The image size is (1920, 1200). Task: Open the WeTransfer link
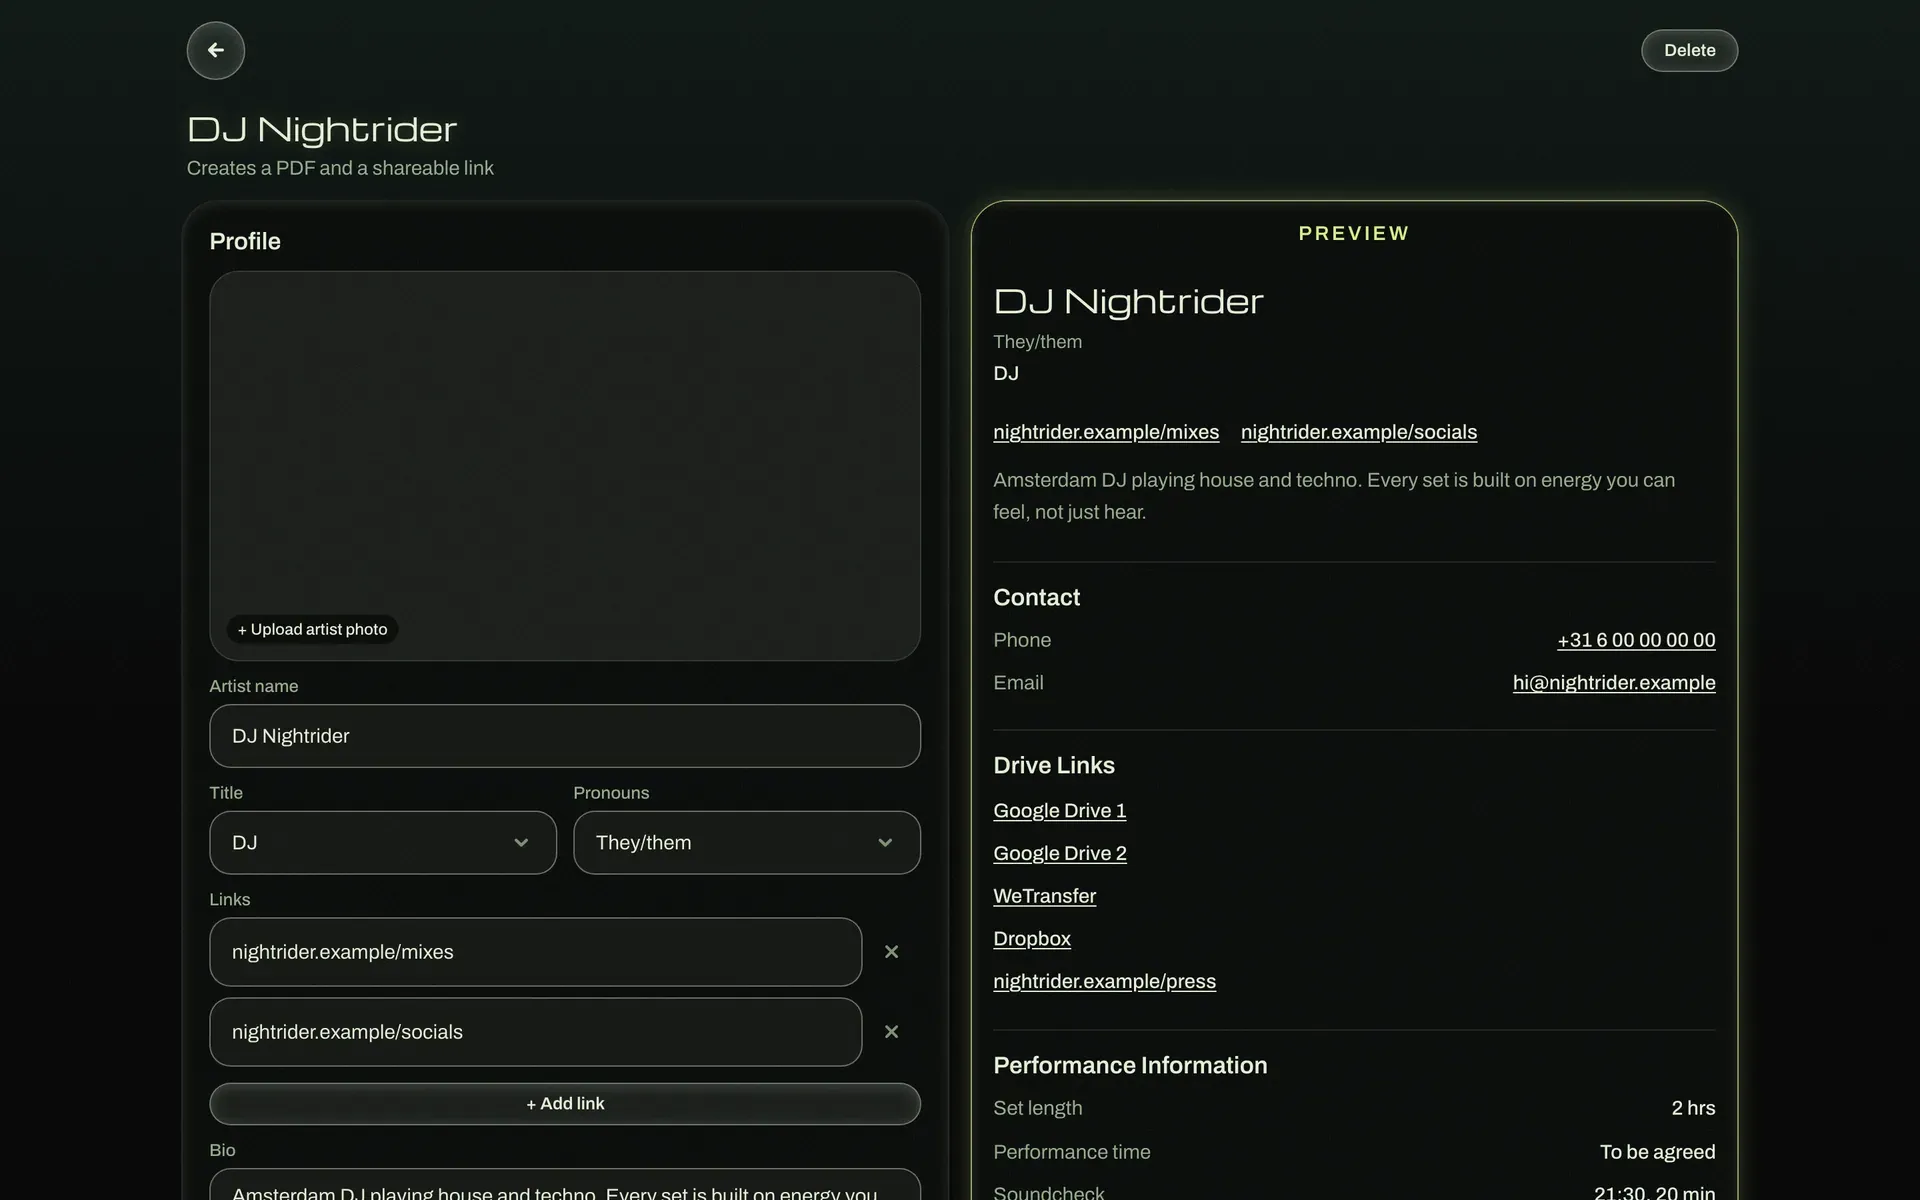coord(1045,896)
